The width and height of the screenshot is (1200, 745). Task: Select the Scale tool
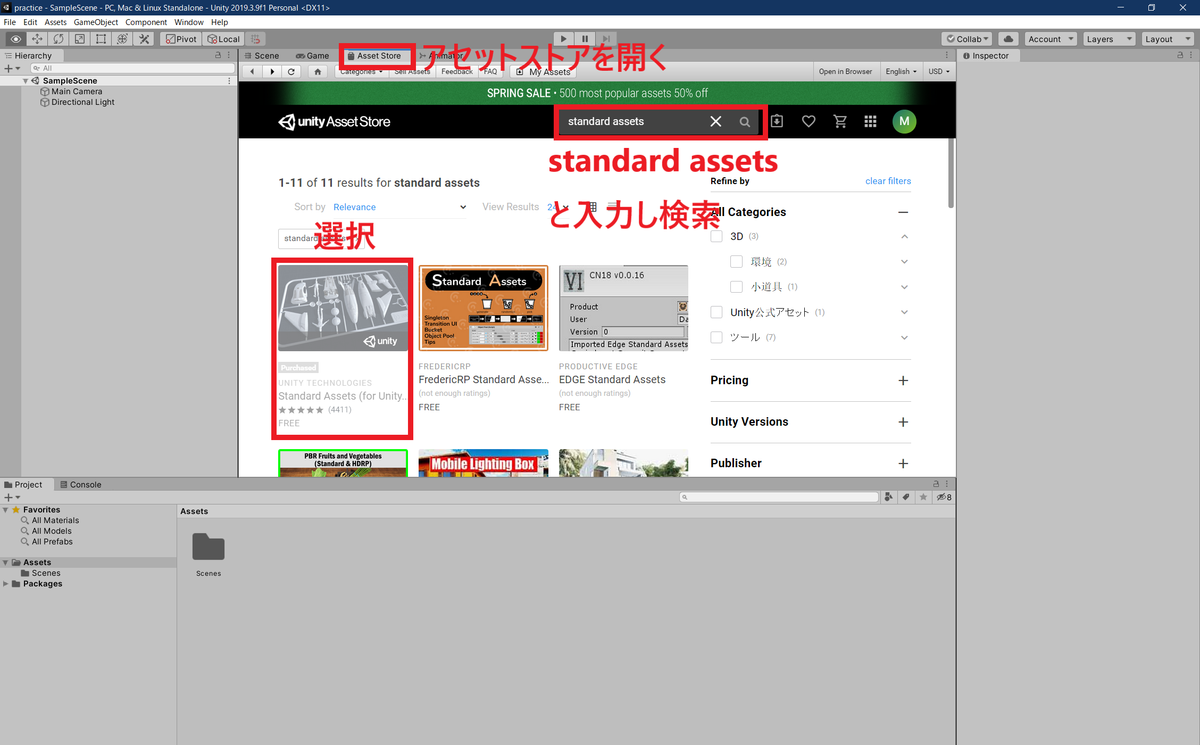[79, 39]
